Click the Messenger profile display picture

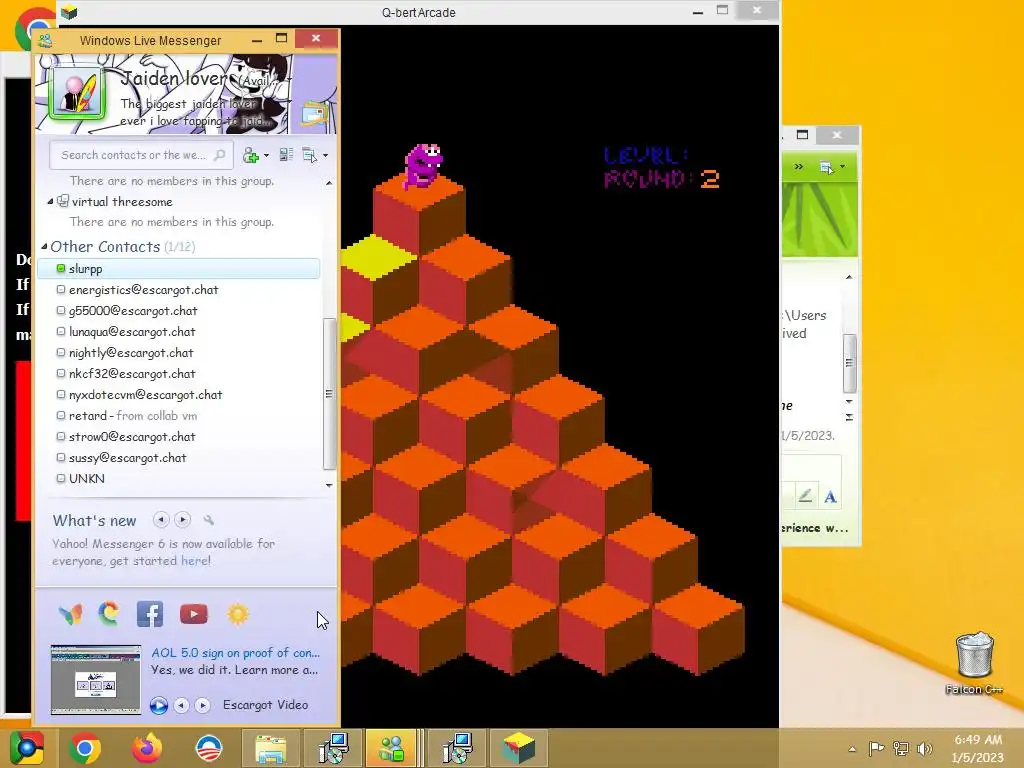(76, 94)
